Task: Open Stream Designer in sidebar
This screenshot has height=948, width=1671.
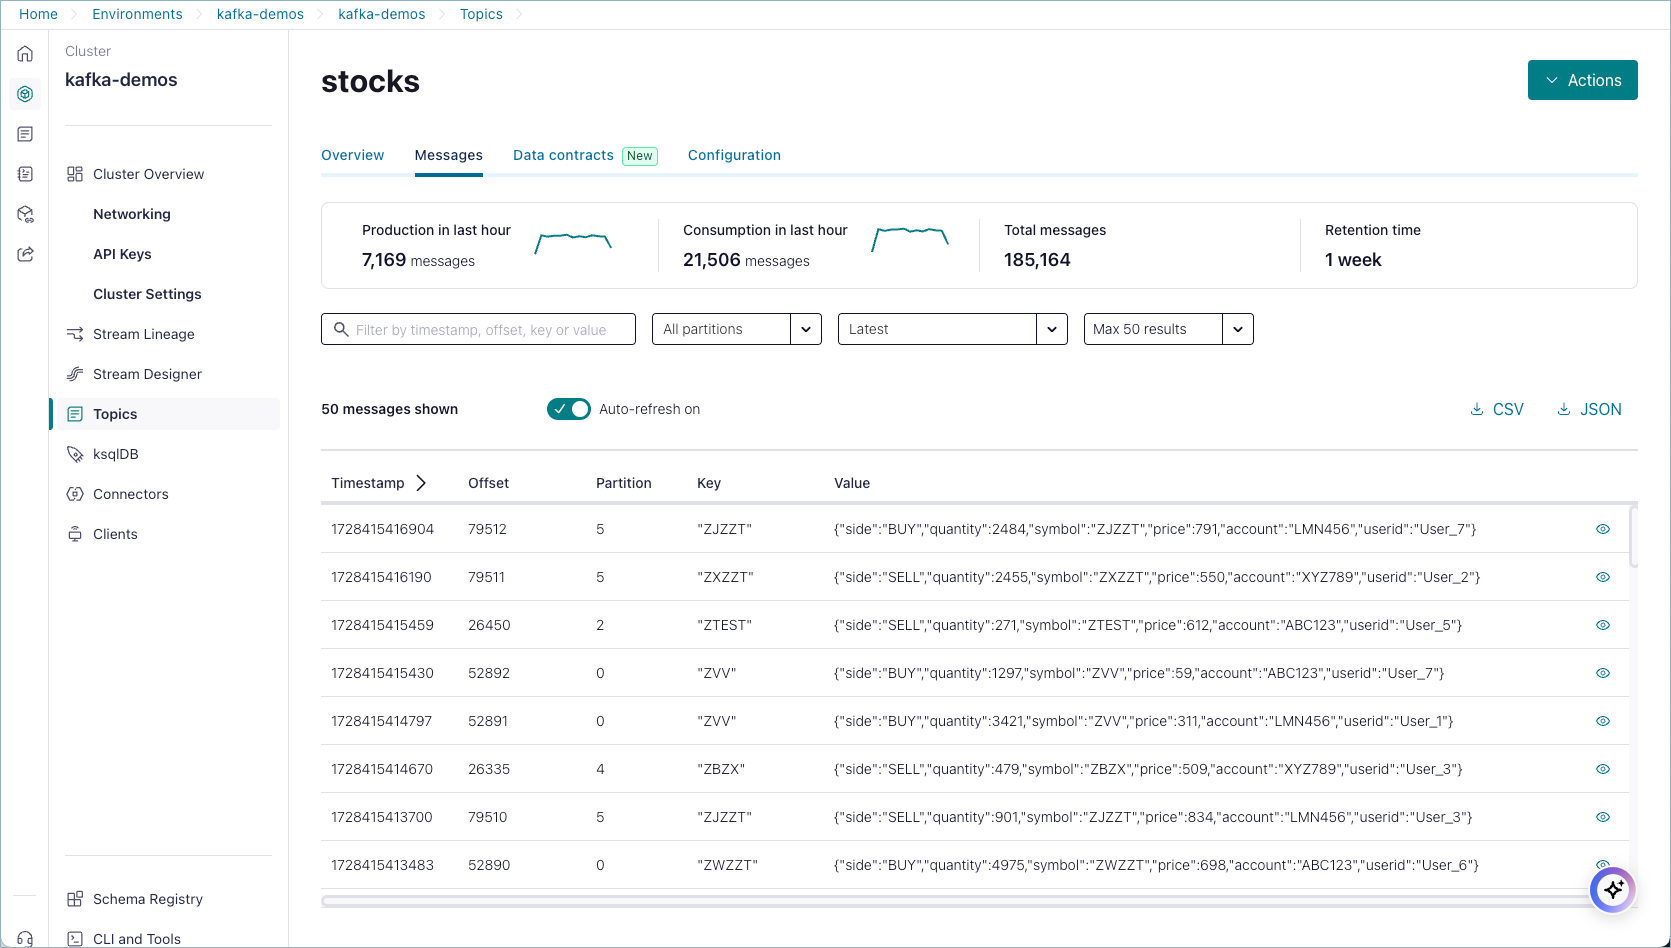Action: coord(147,374)
